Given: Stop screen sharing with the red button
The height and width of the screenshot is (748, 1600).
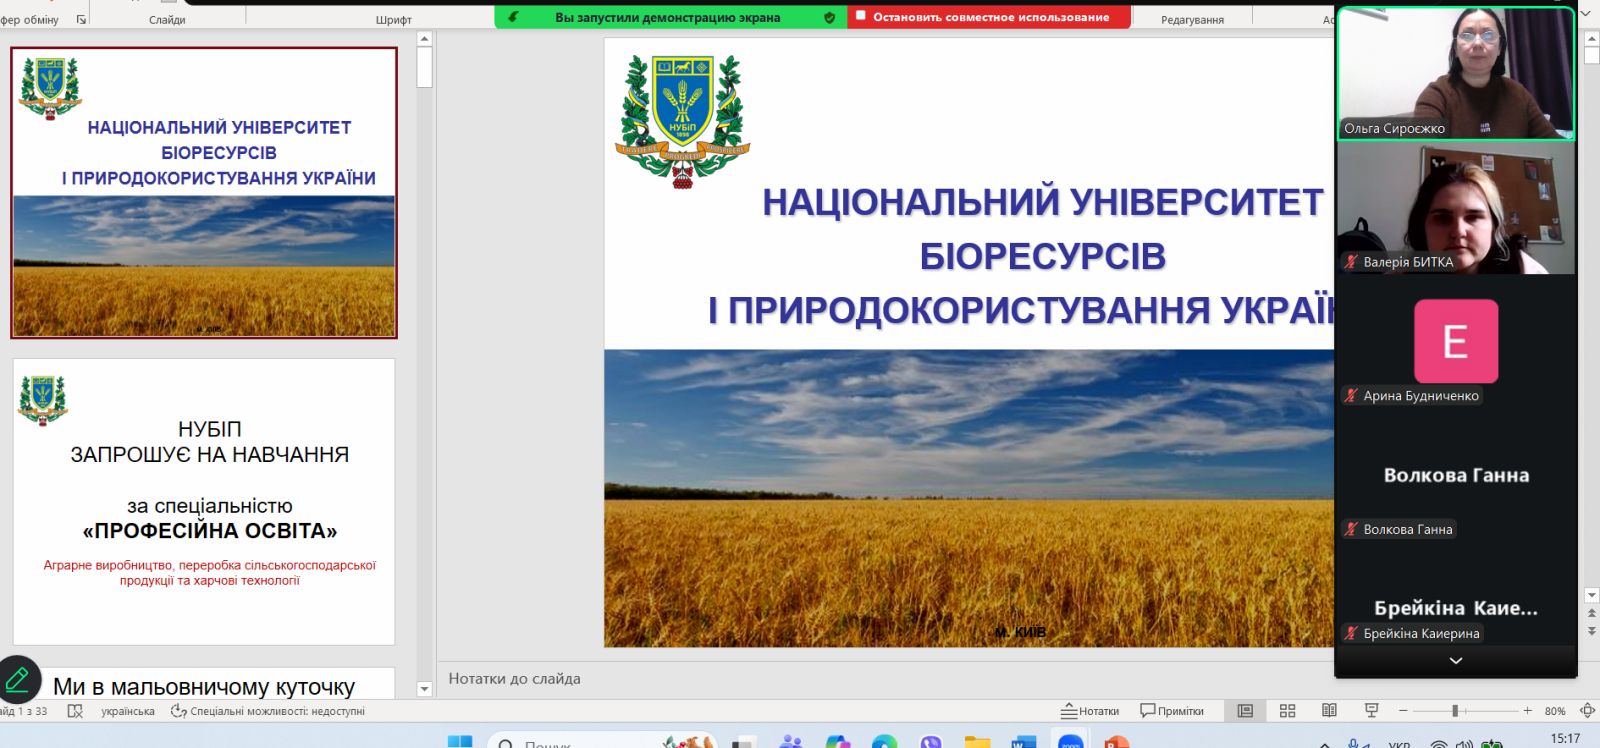Looking at the screenshot, I should pos(989,17).
